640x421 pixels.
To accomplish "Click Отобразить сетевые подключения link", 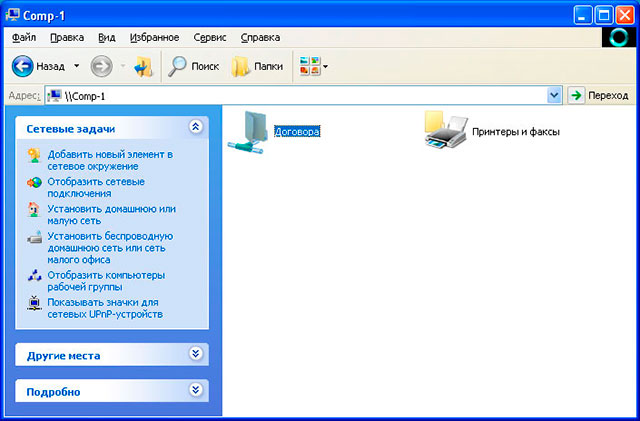I will click(96, 187).
